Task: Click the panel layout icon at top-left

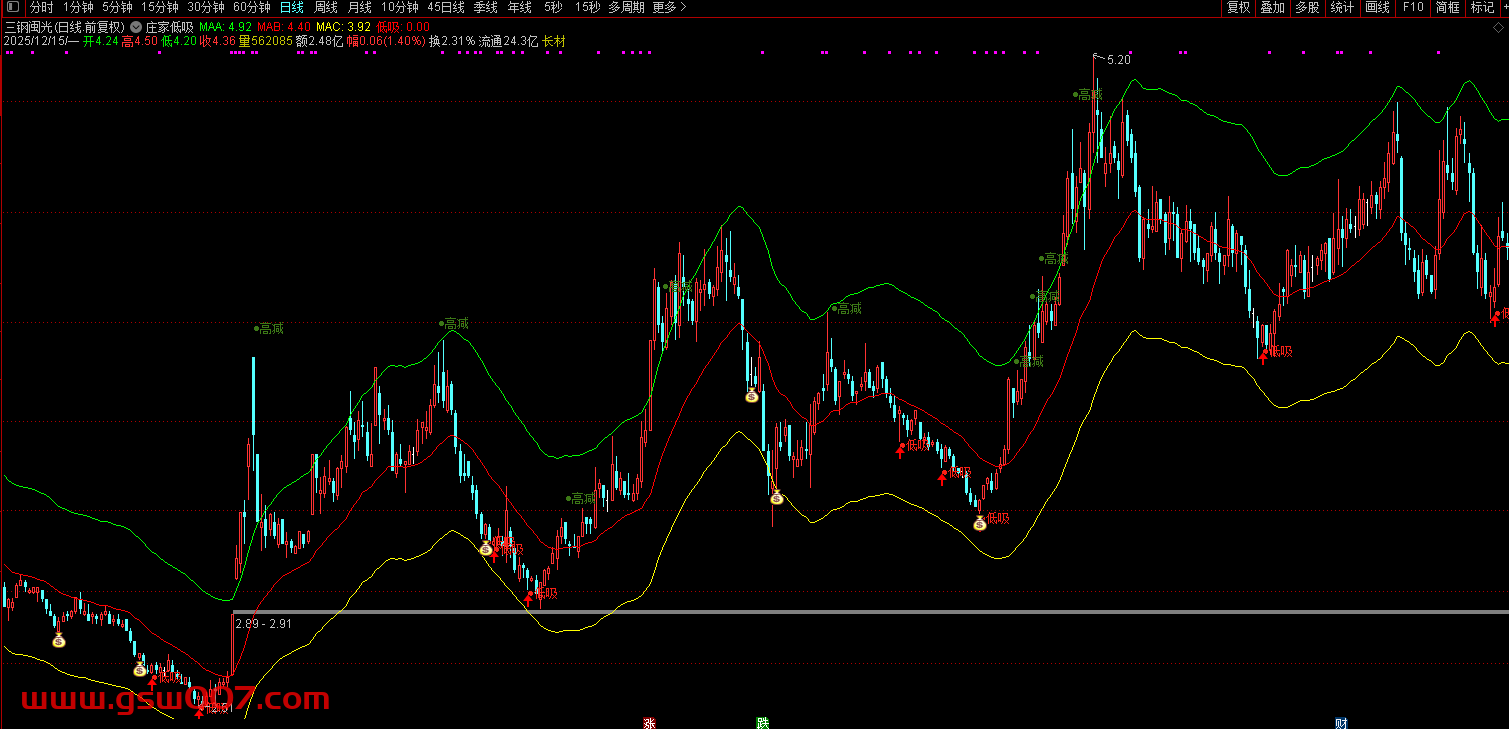Action: coord(12,7)
